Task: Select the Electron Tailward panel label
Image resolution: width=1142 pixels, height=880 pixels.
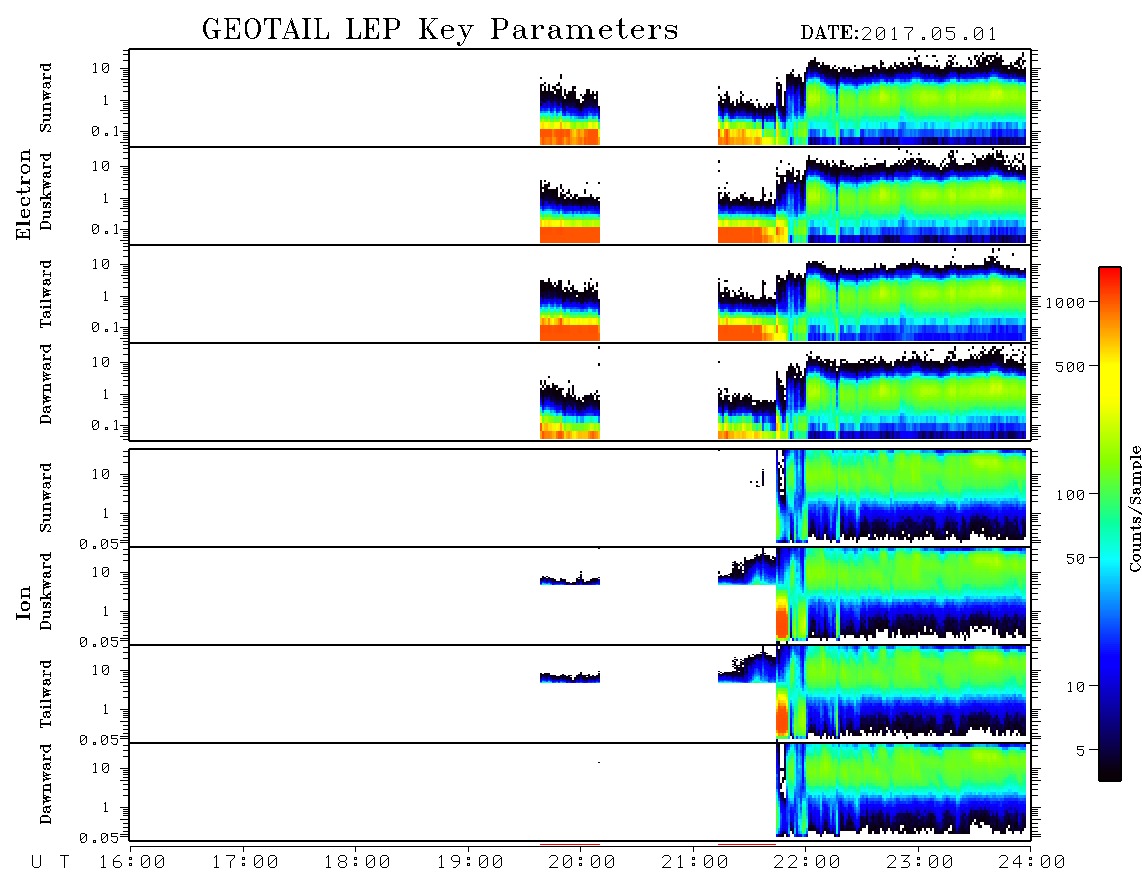Action: pos(46,294)
